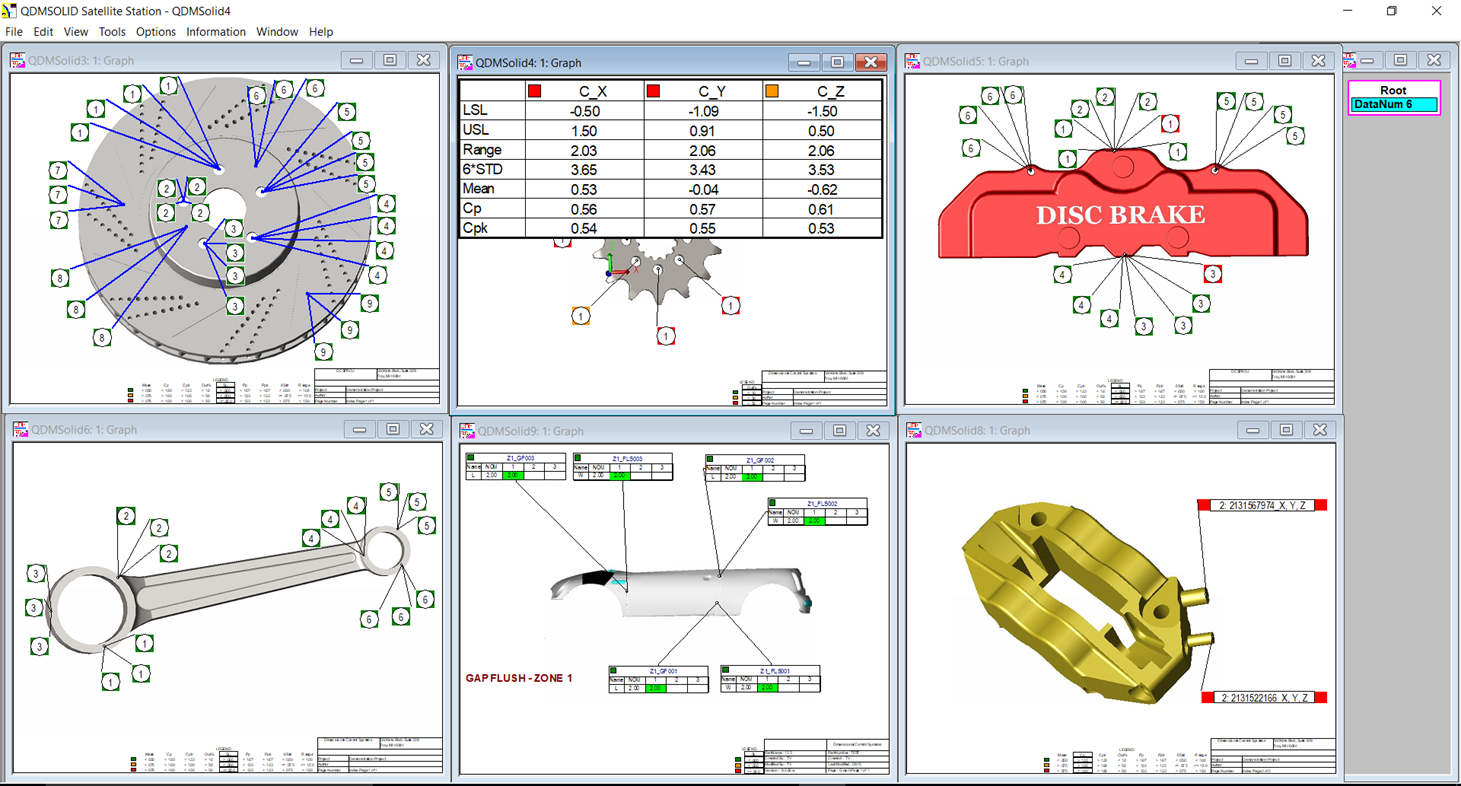Click the QDMSOLID app icon in title bar
1461x786 pixels.
click(x=11, y=11)
